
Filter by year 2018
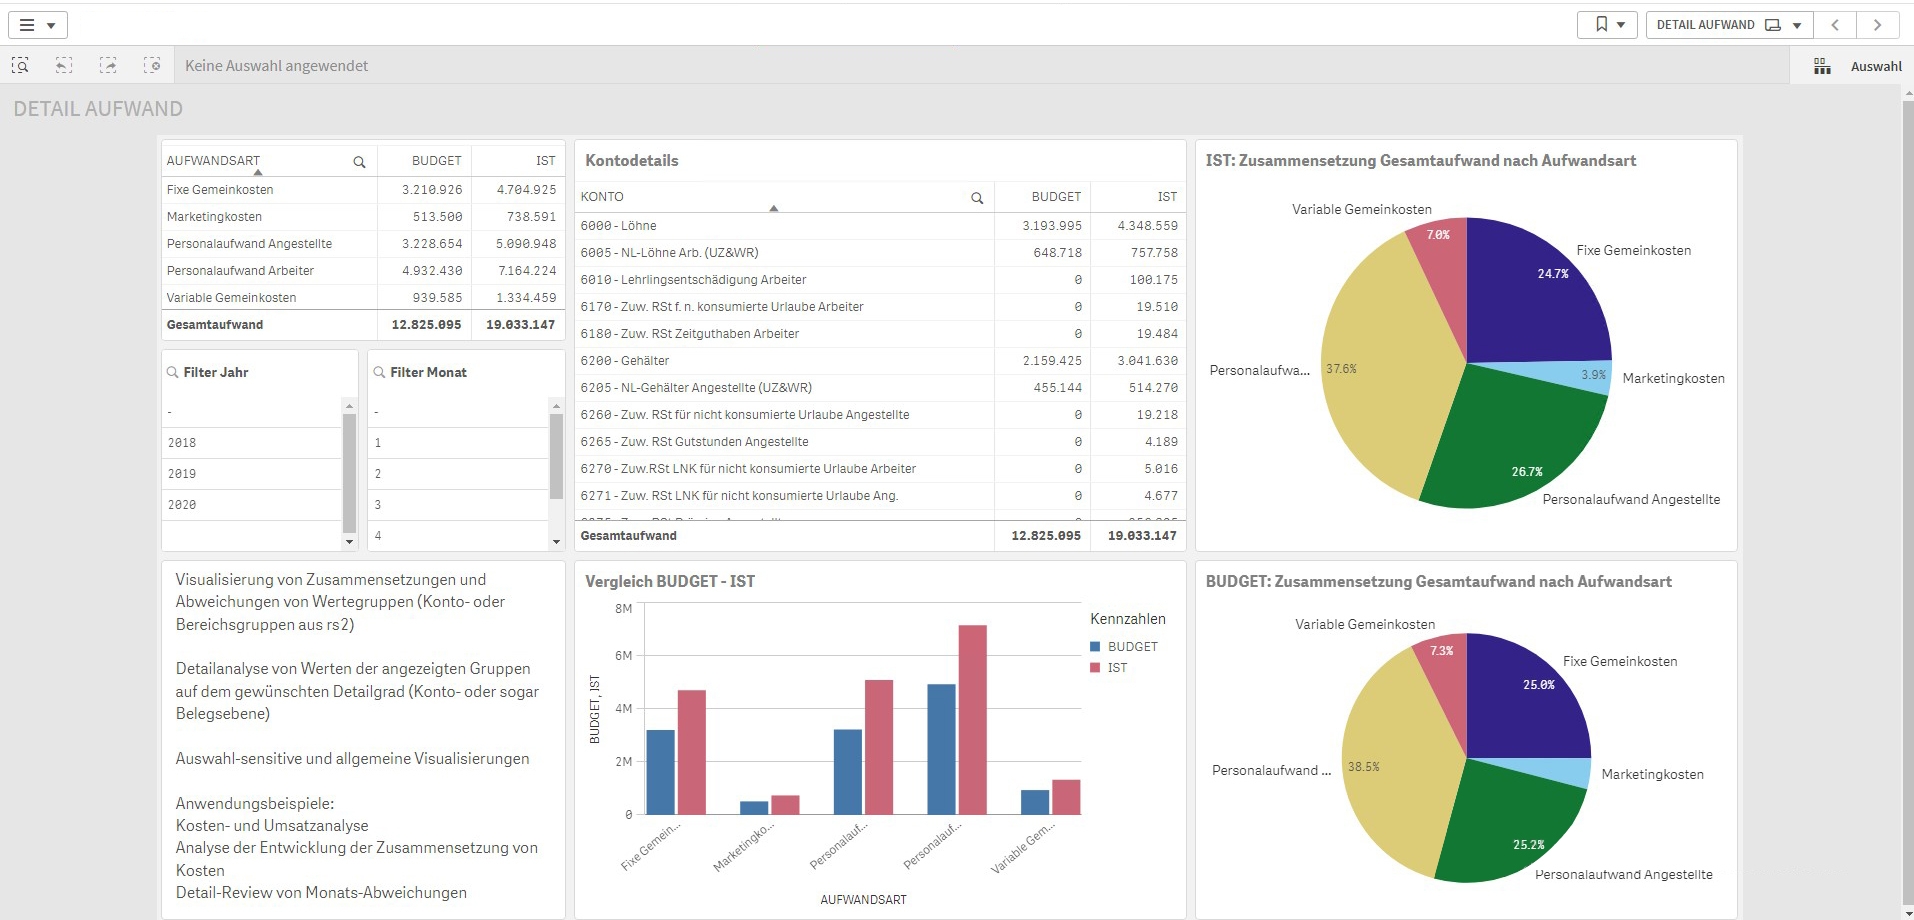pos(252,443)
